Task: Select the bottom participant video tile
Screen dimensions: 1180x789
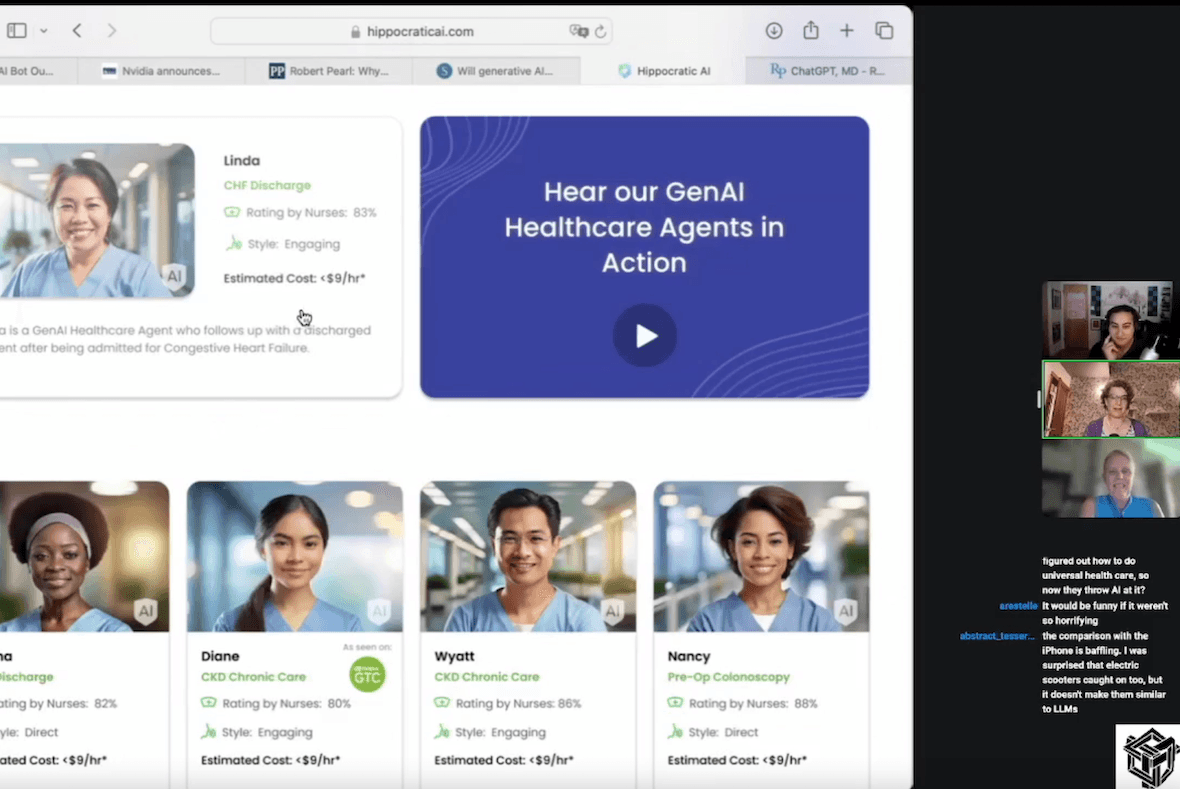Action: pyautogui.click(x=1111, y=479)
